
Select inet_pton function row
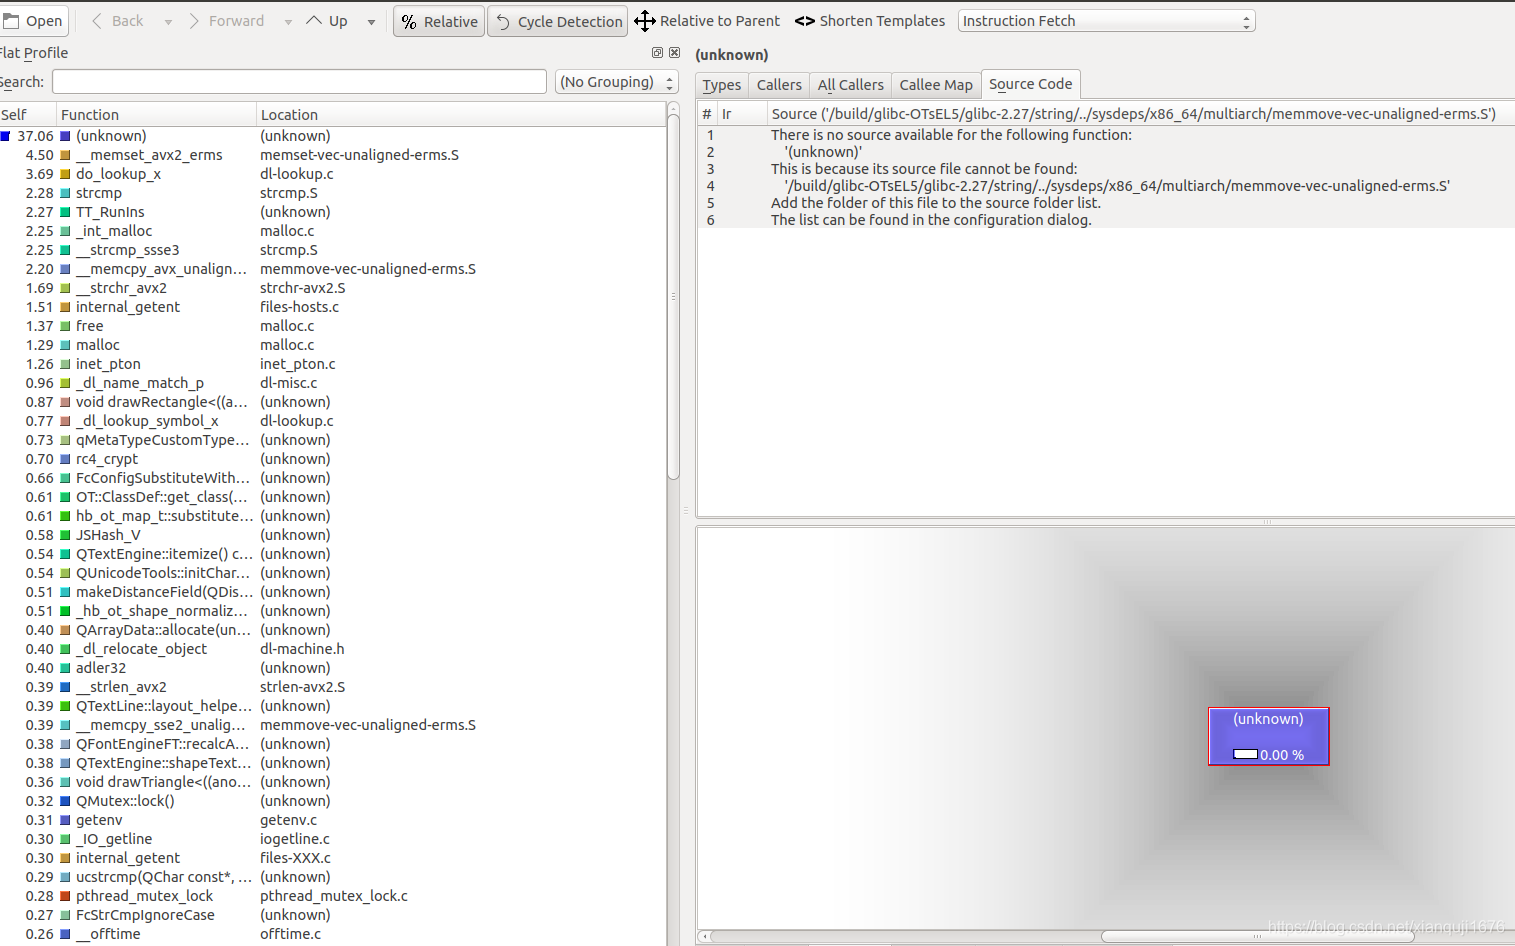(332, 364)
